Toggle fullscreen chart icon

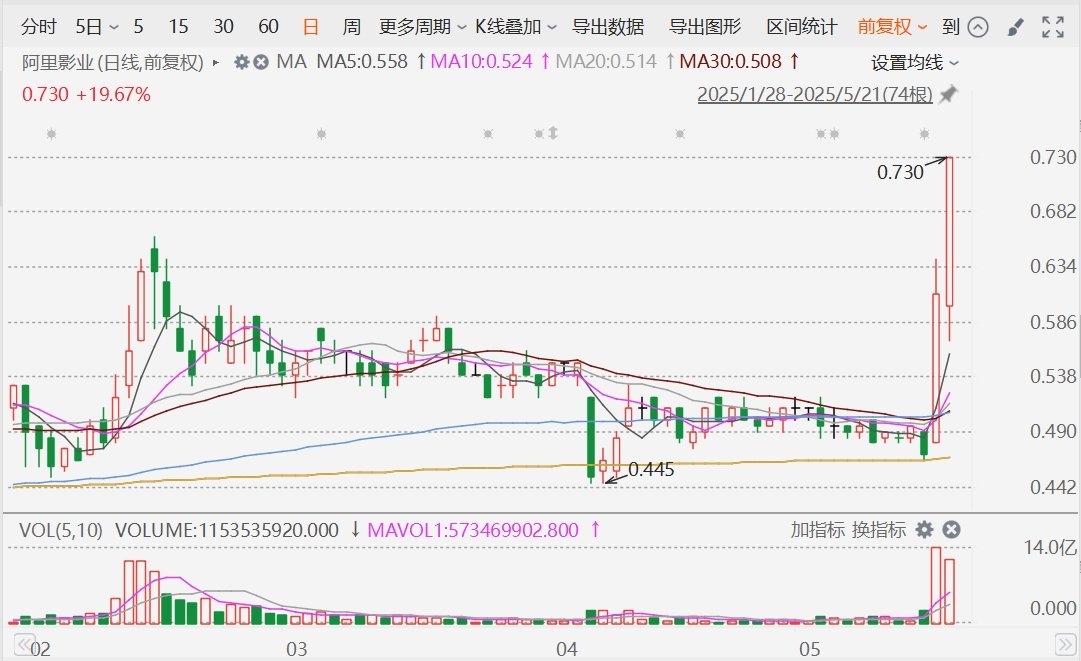tap(1053, 27)
